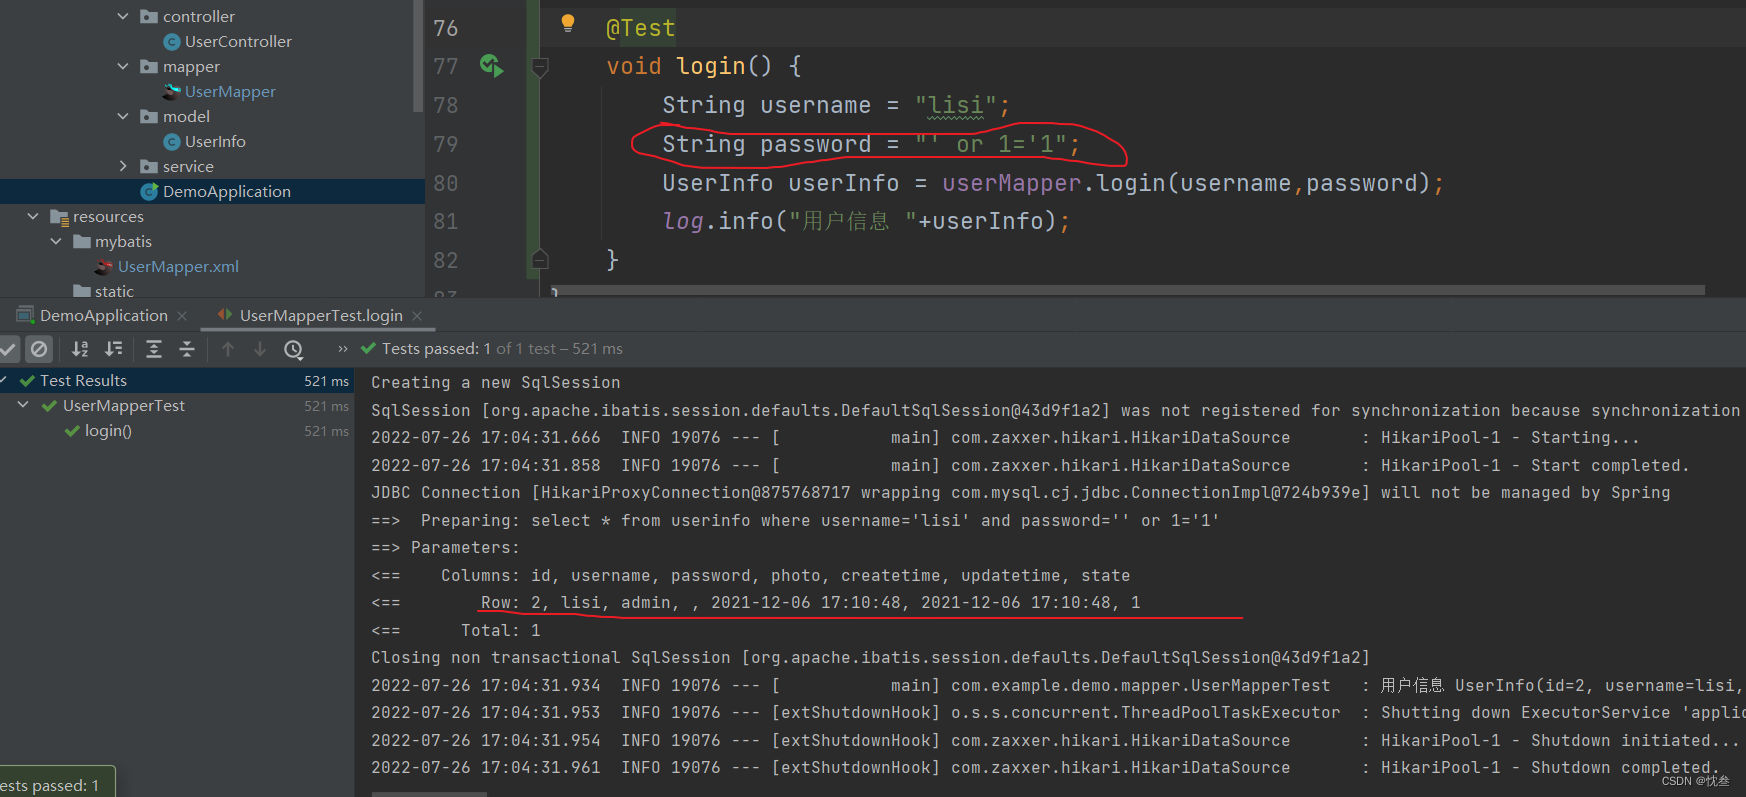Image resolution: width=1746 pixels, height=797 pixels.
Task: Collapse the controller folder
Action: 123,16
